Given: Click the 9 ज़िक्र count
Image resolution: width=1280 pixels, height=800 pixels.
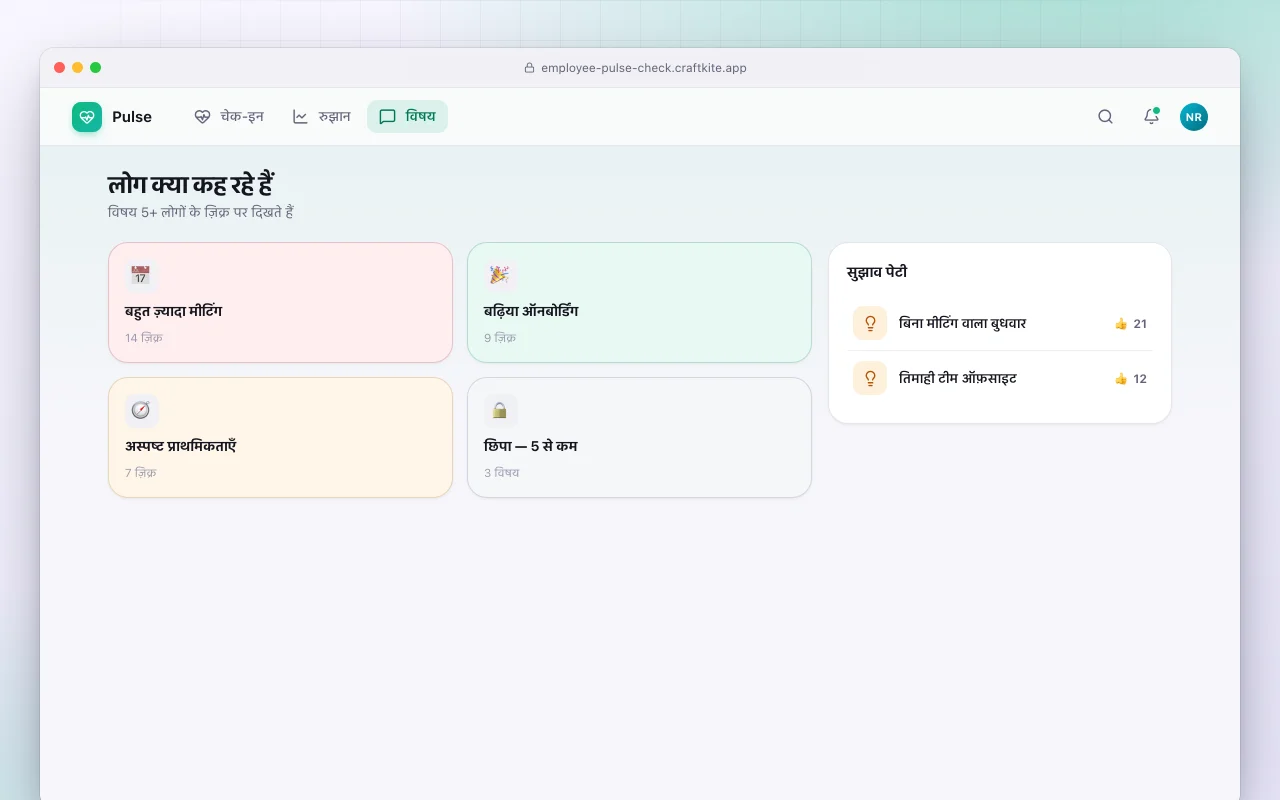Looking at the screenshot, I should (x=500, y=338).
